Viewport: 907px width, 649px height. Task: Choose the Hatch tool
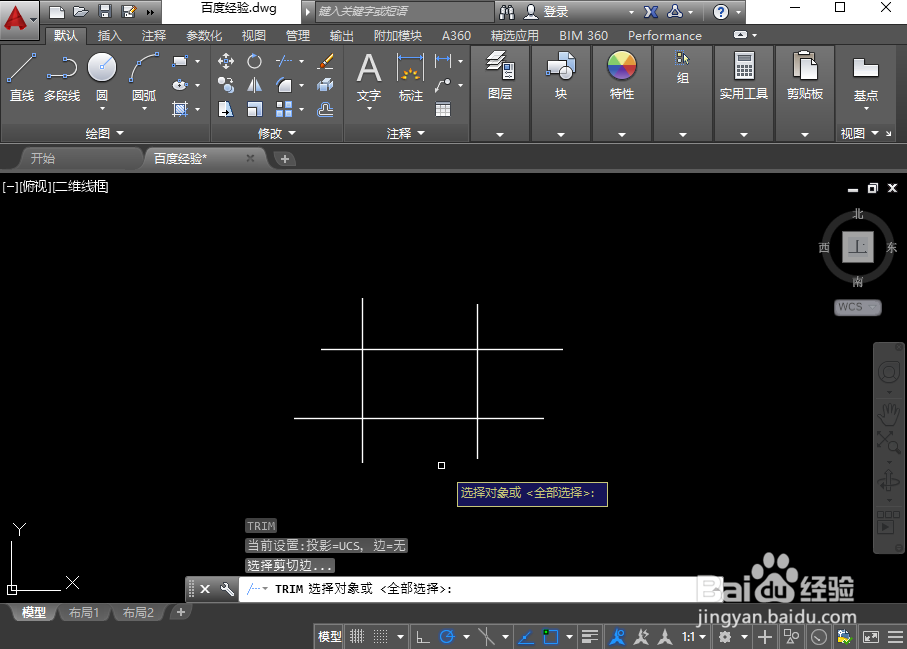click(180, 109)
